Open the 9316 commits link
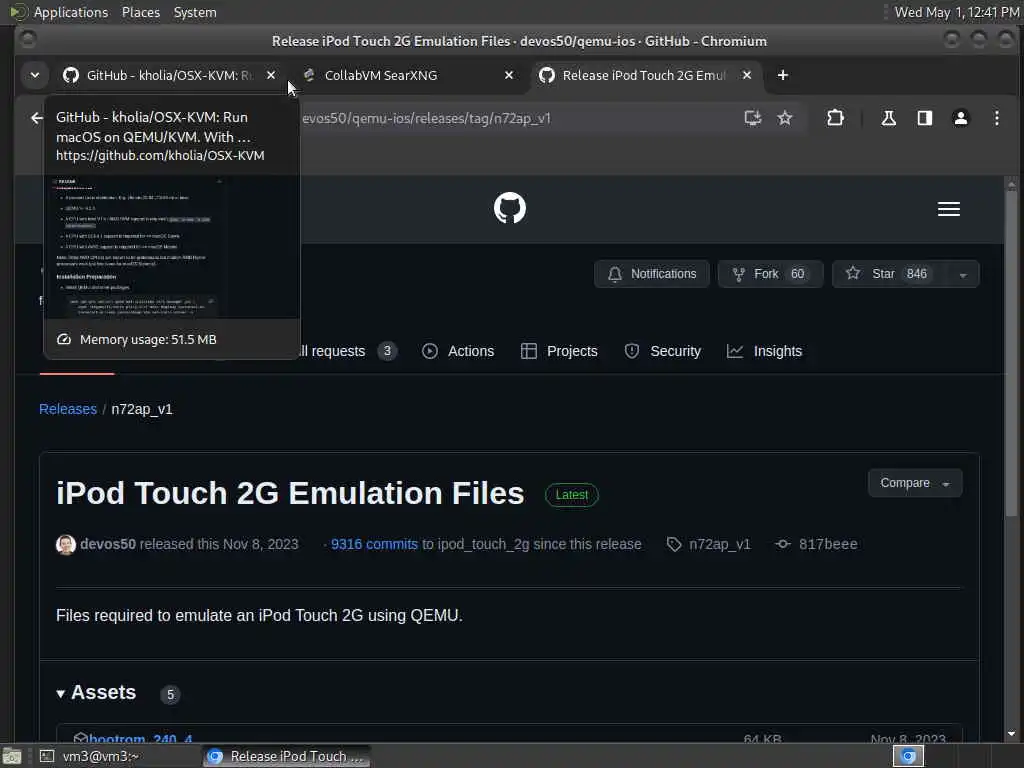This screenshot has width=1024, height=768. (374, 545)
